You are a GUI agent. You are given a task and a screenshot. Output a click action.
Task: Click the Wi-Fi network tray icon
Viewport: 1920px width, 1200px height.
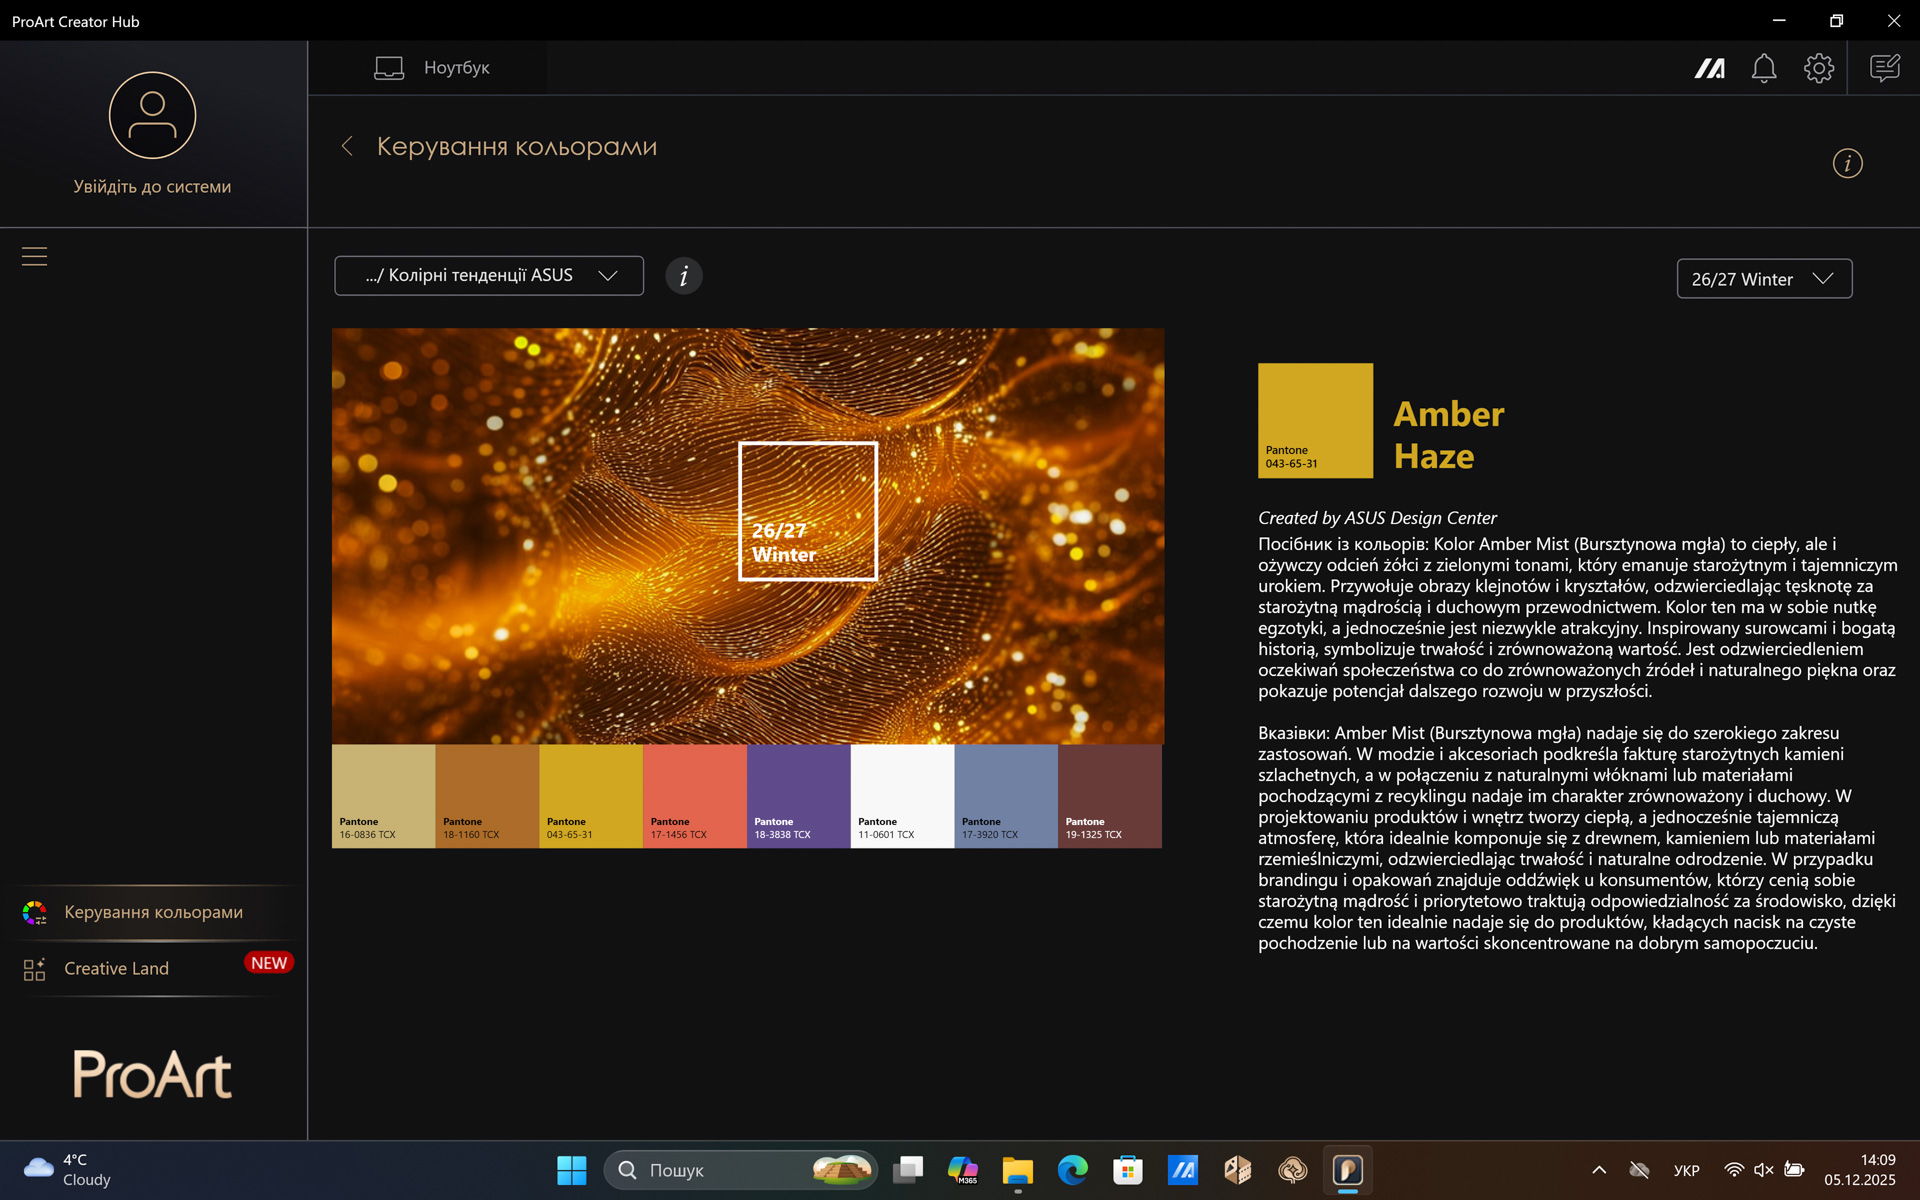[1734, 1170]
